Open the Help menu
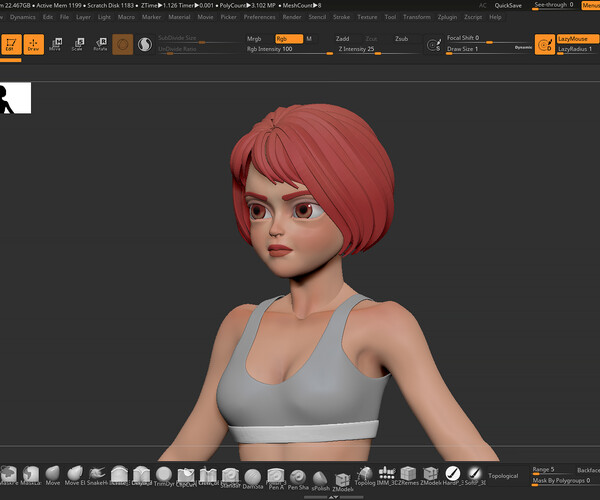The height and width of the screenshot is (500, 600). click(x=495, y=17)
